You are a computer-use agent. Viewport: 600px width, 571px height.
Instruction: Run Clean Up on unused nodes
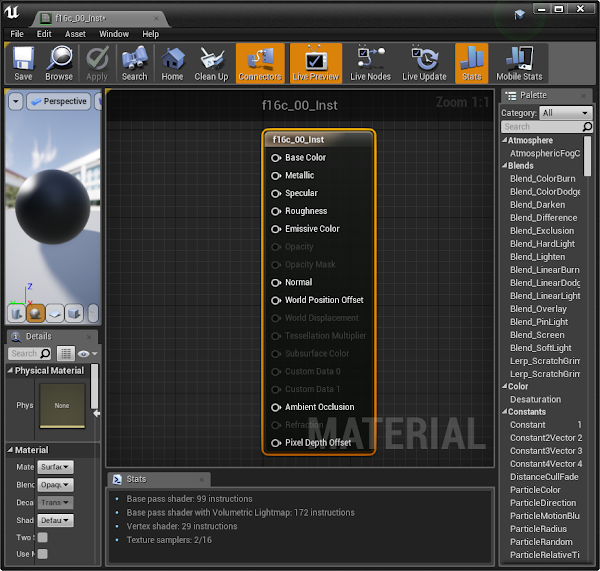coord(211,63)
